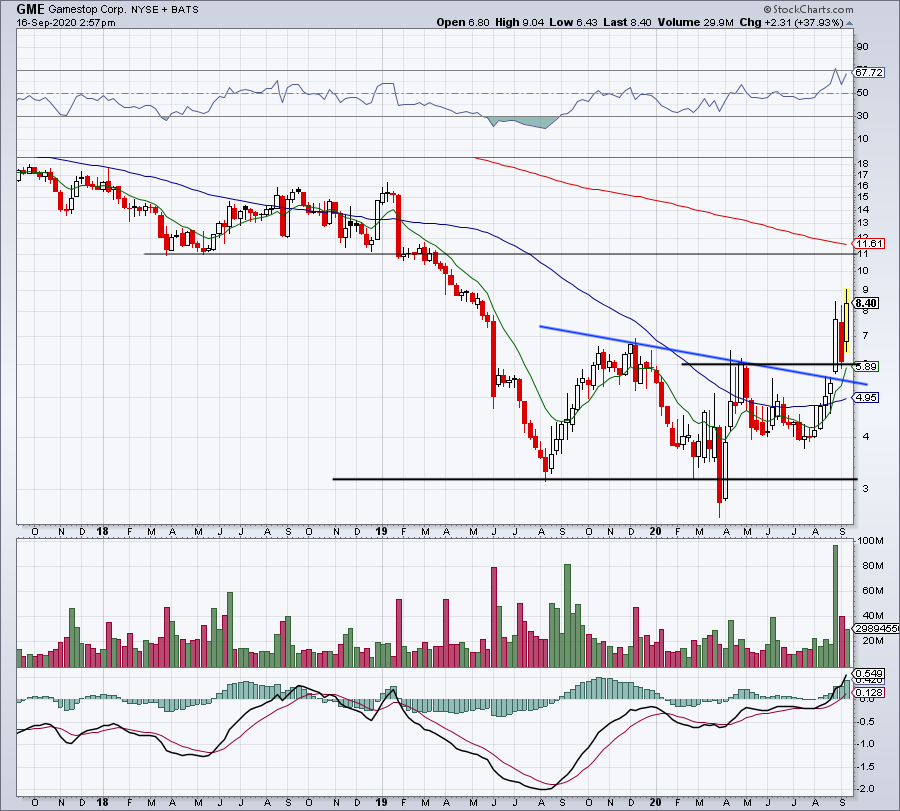
Task: Click the Last 8.40 header value
Action: point(627,22)
